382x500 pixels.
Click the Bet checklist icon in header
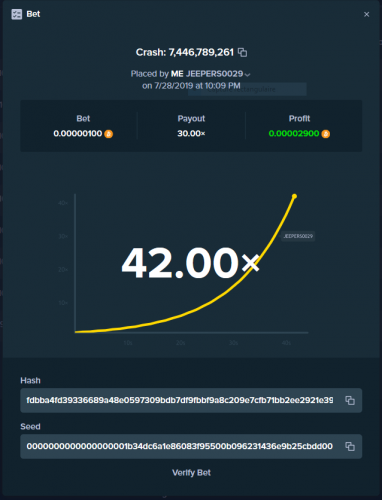tap(17, 14)
